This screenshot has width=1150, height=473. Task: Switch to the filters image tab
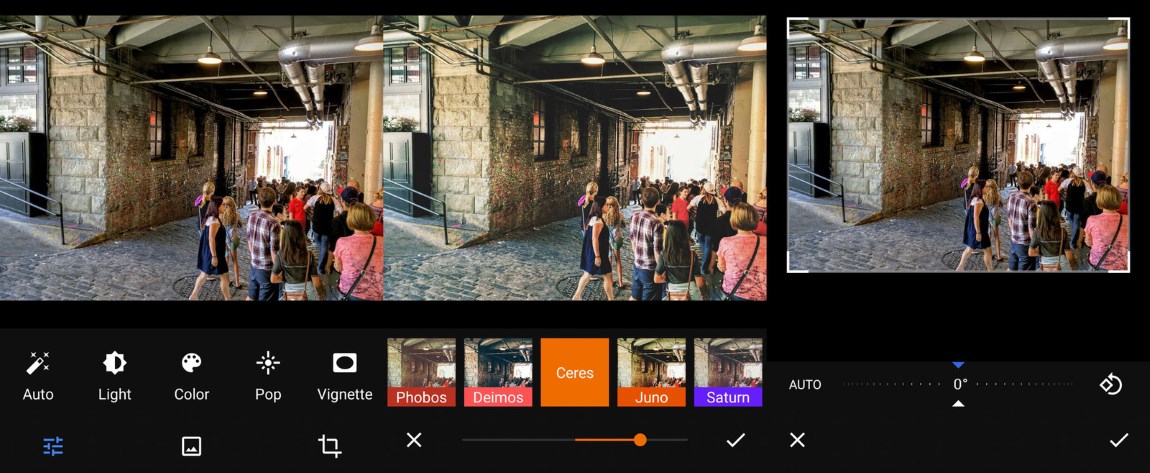click(191, 446)
